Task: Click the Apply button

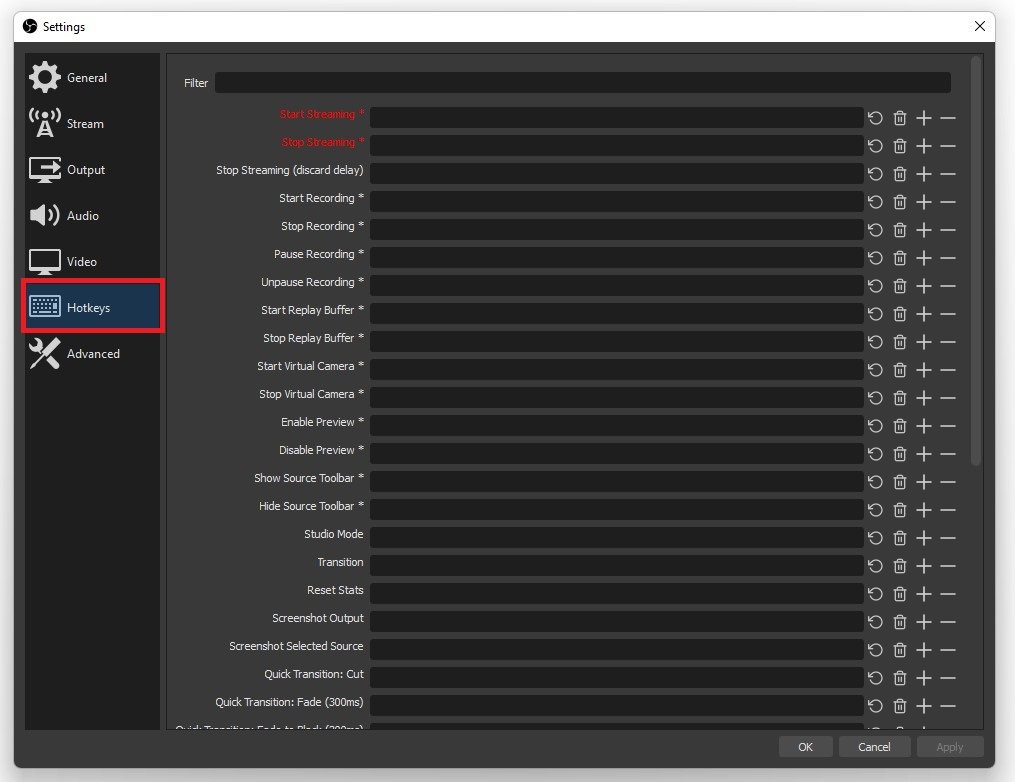Action: point(950,746)
